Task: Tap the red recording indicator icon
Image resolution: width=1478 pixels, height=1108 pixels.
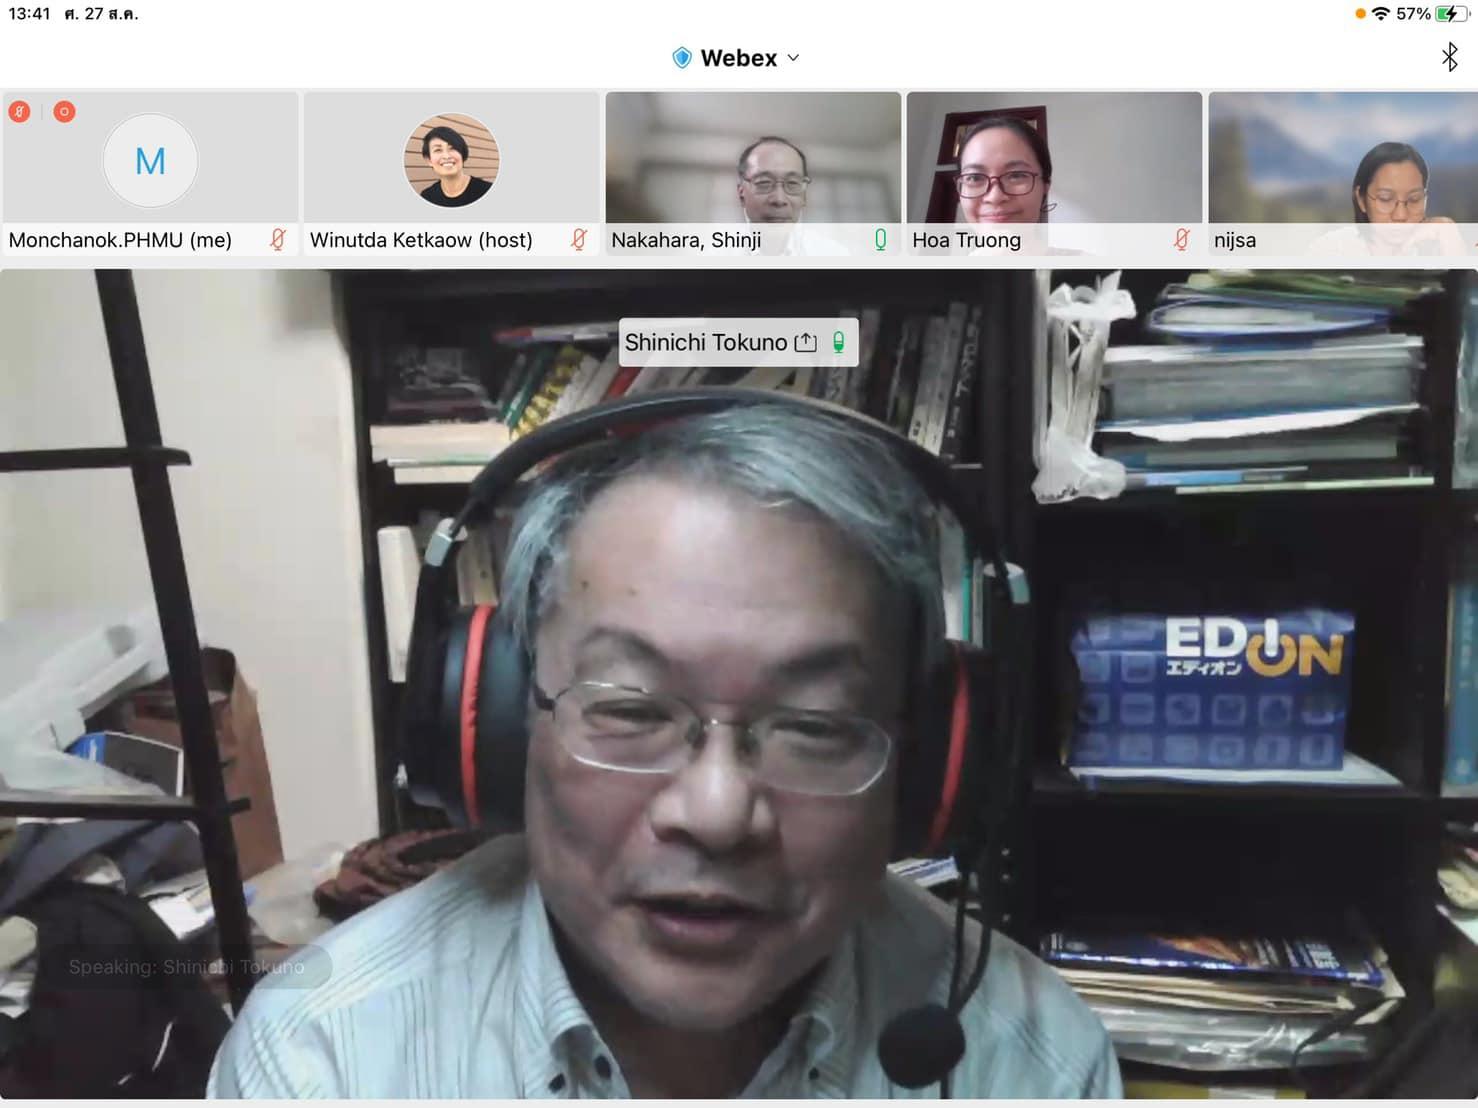Action: (64, 111)
